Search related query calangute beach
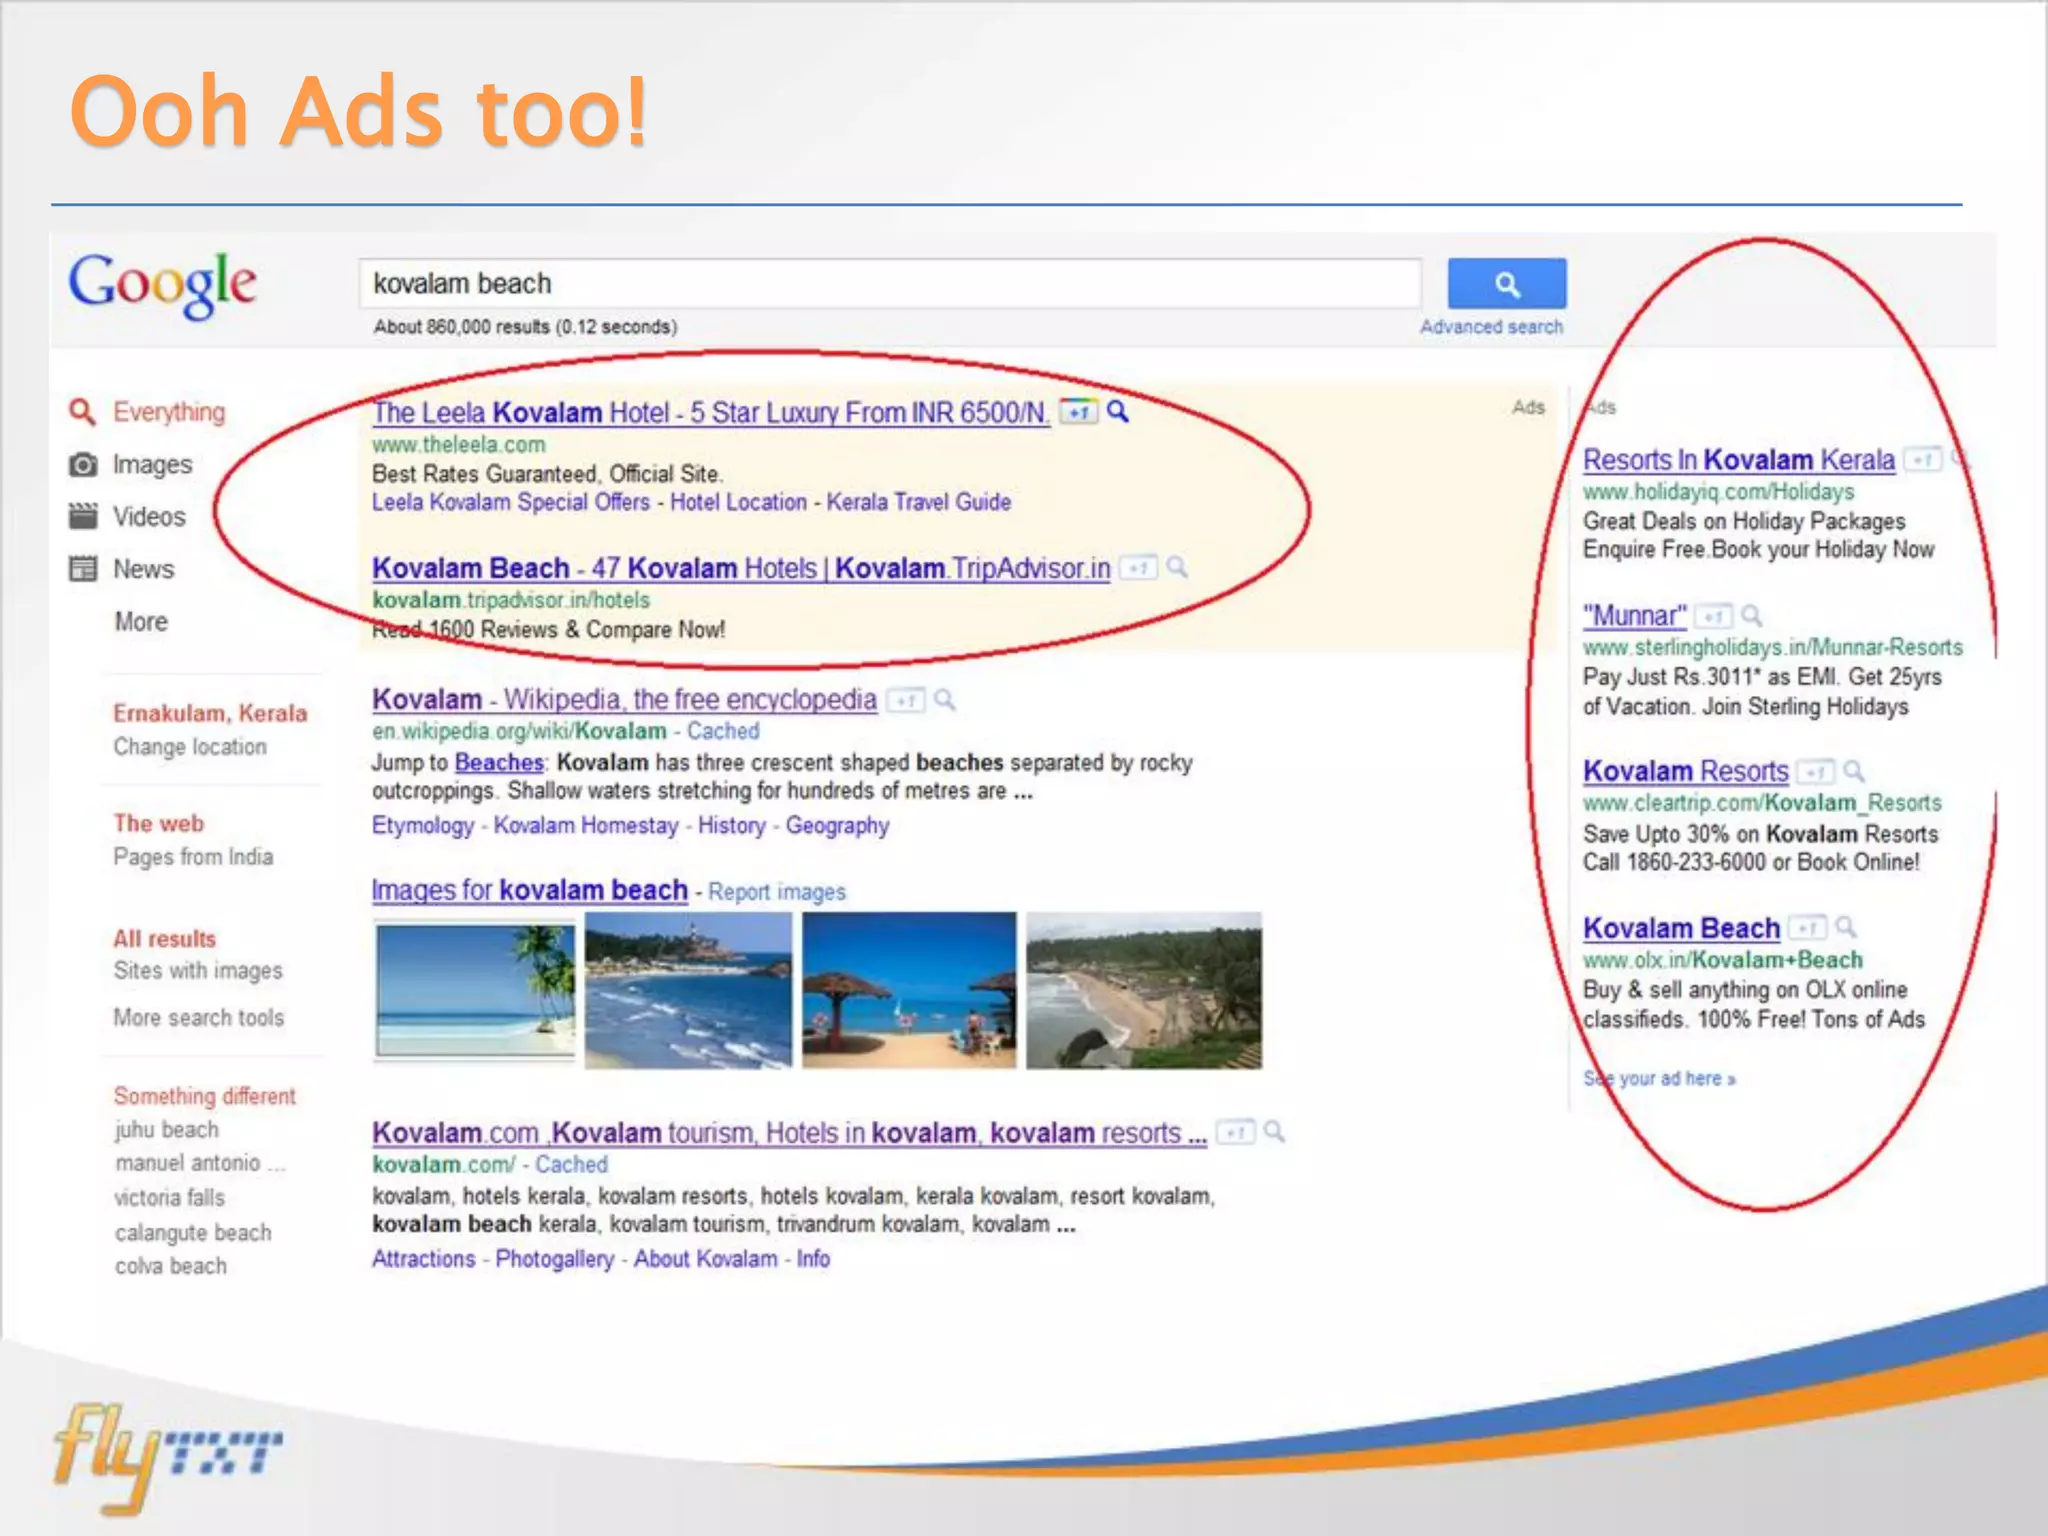Screen dimensions: 2048x1536 point(193,1233)
